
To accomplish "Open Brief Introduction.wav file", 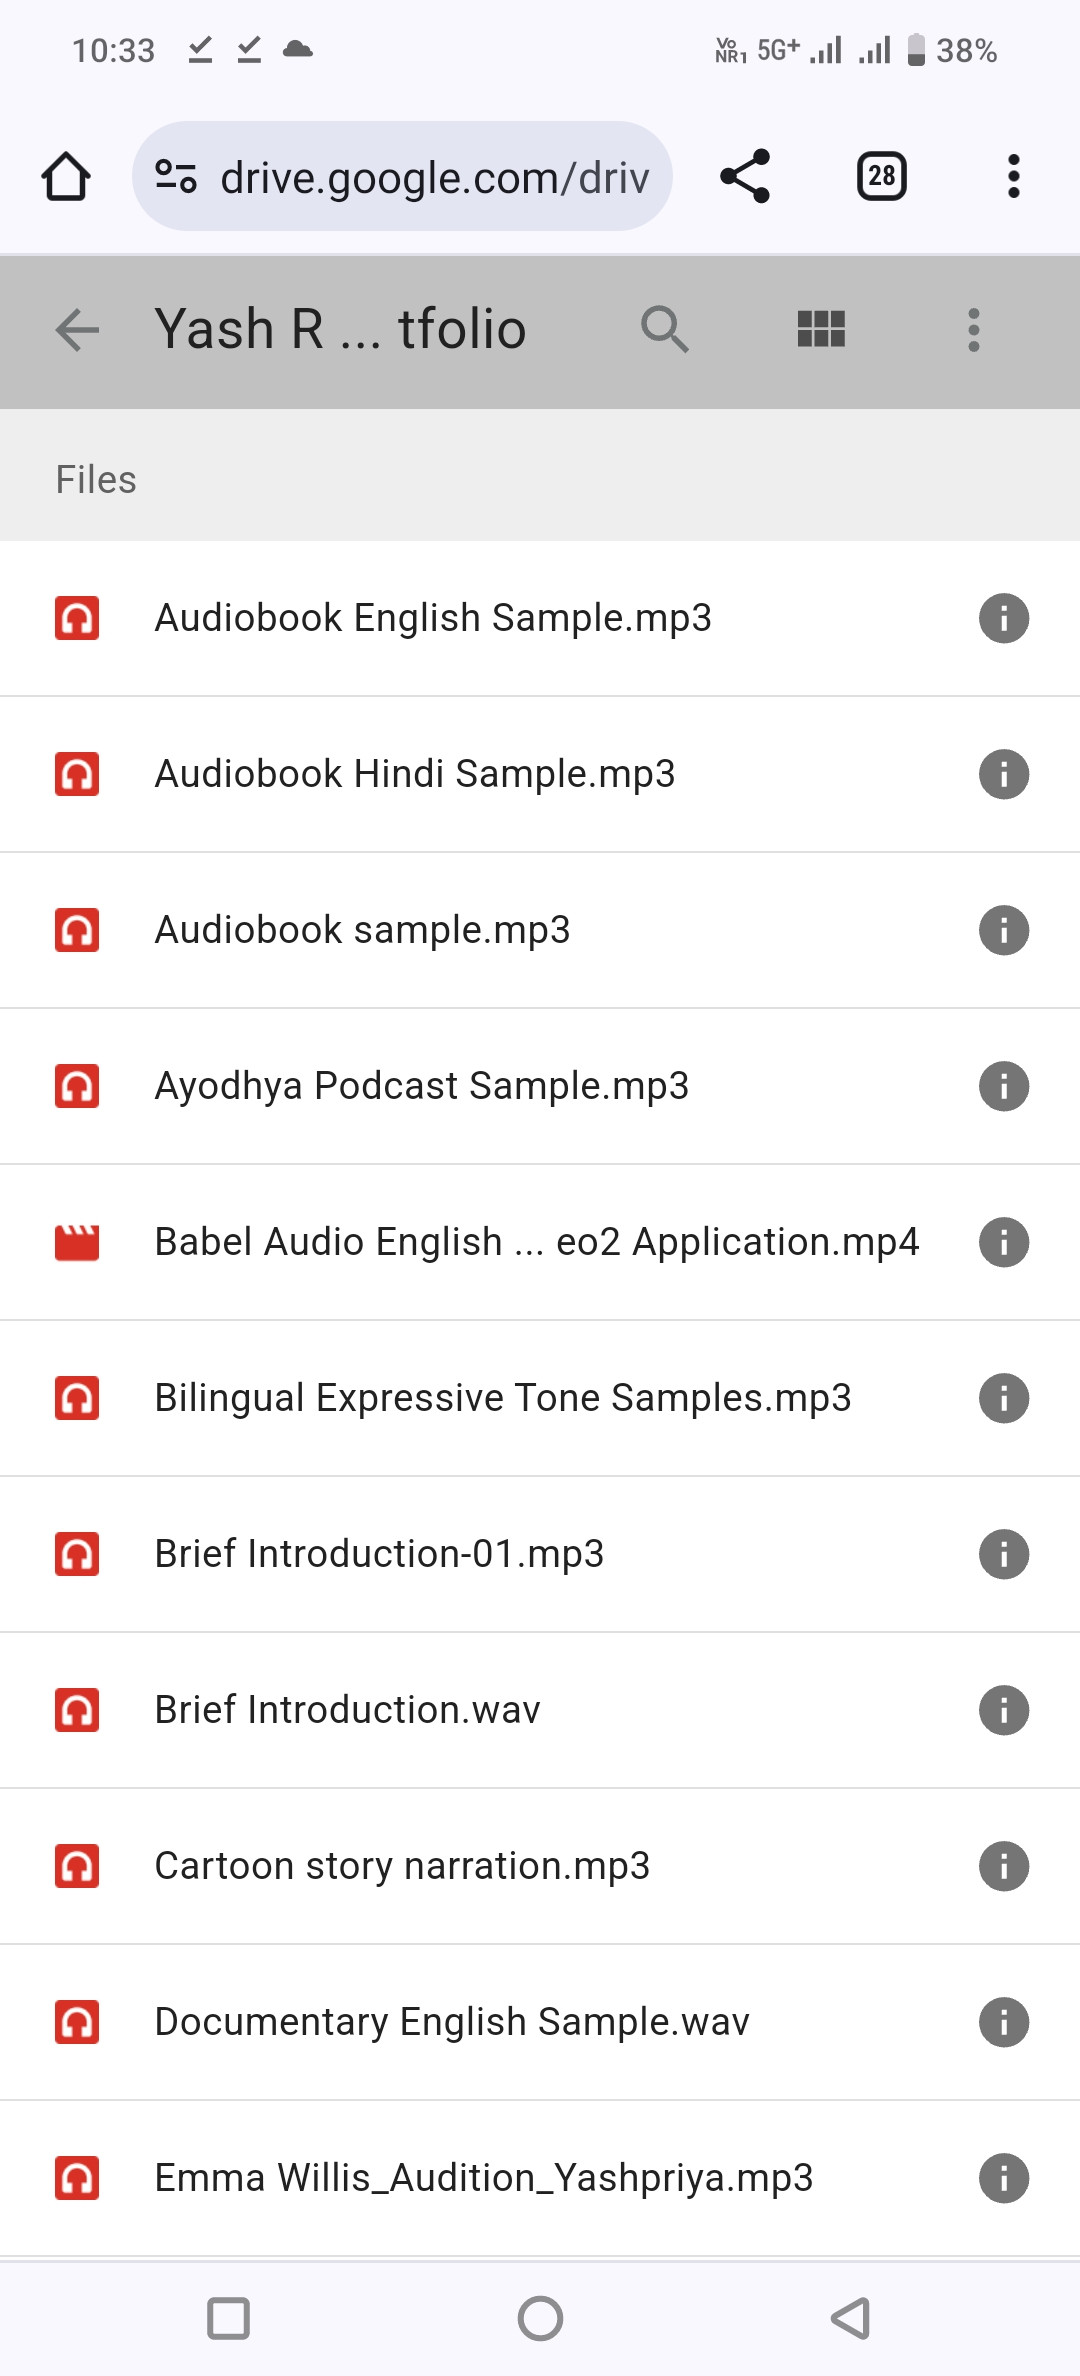I will (x=347, y=1710).
